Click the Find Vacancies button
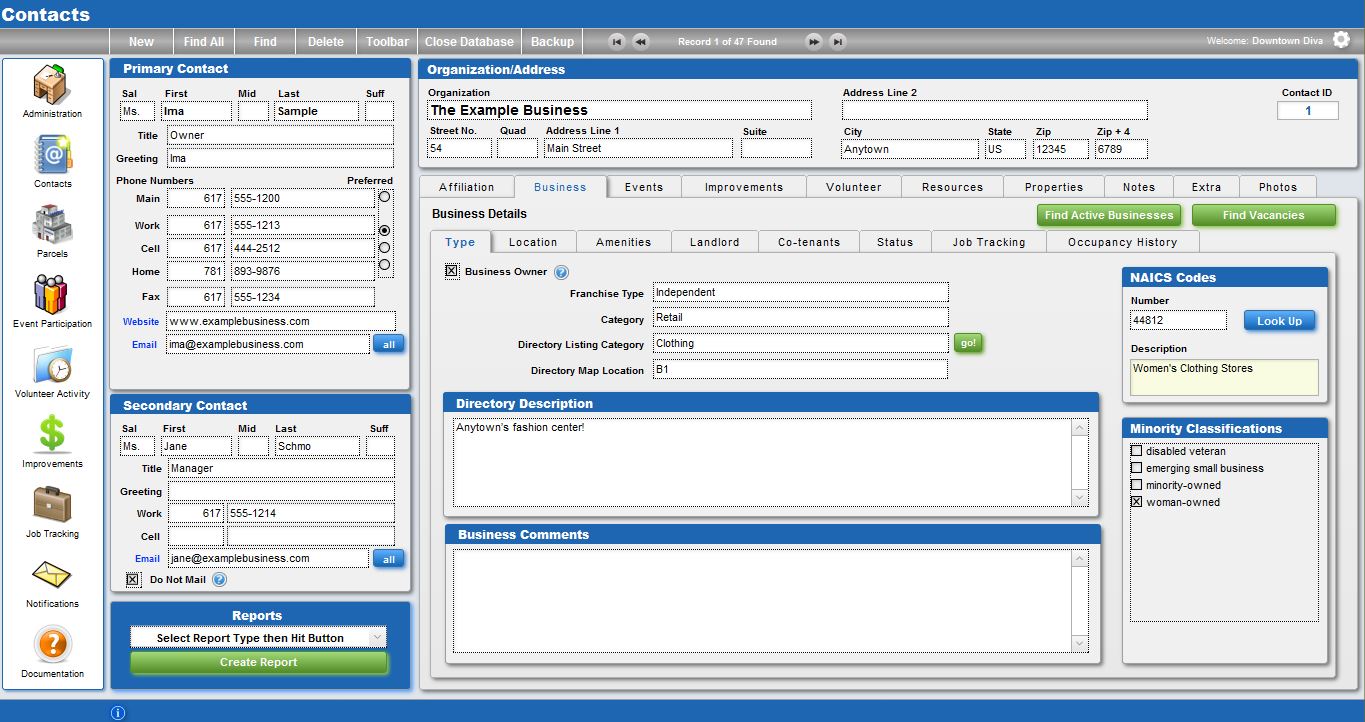 1263,215
